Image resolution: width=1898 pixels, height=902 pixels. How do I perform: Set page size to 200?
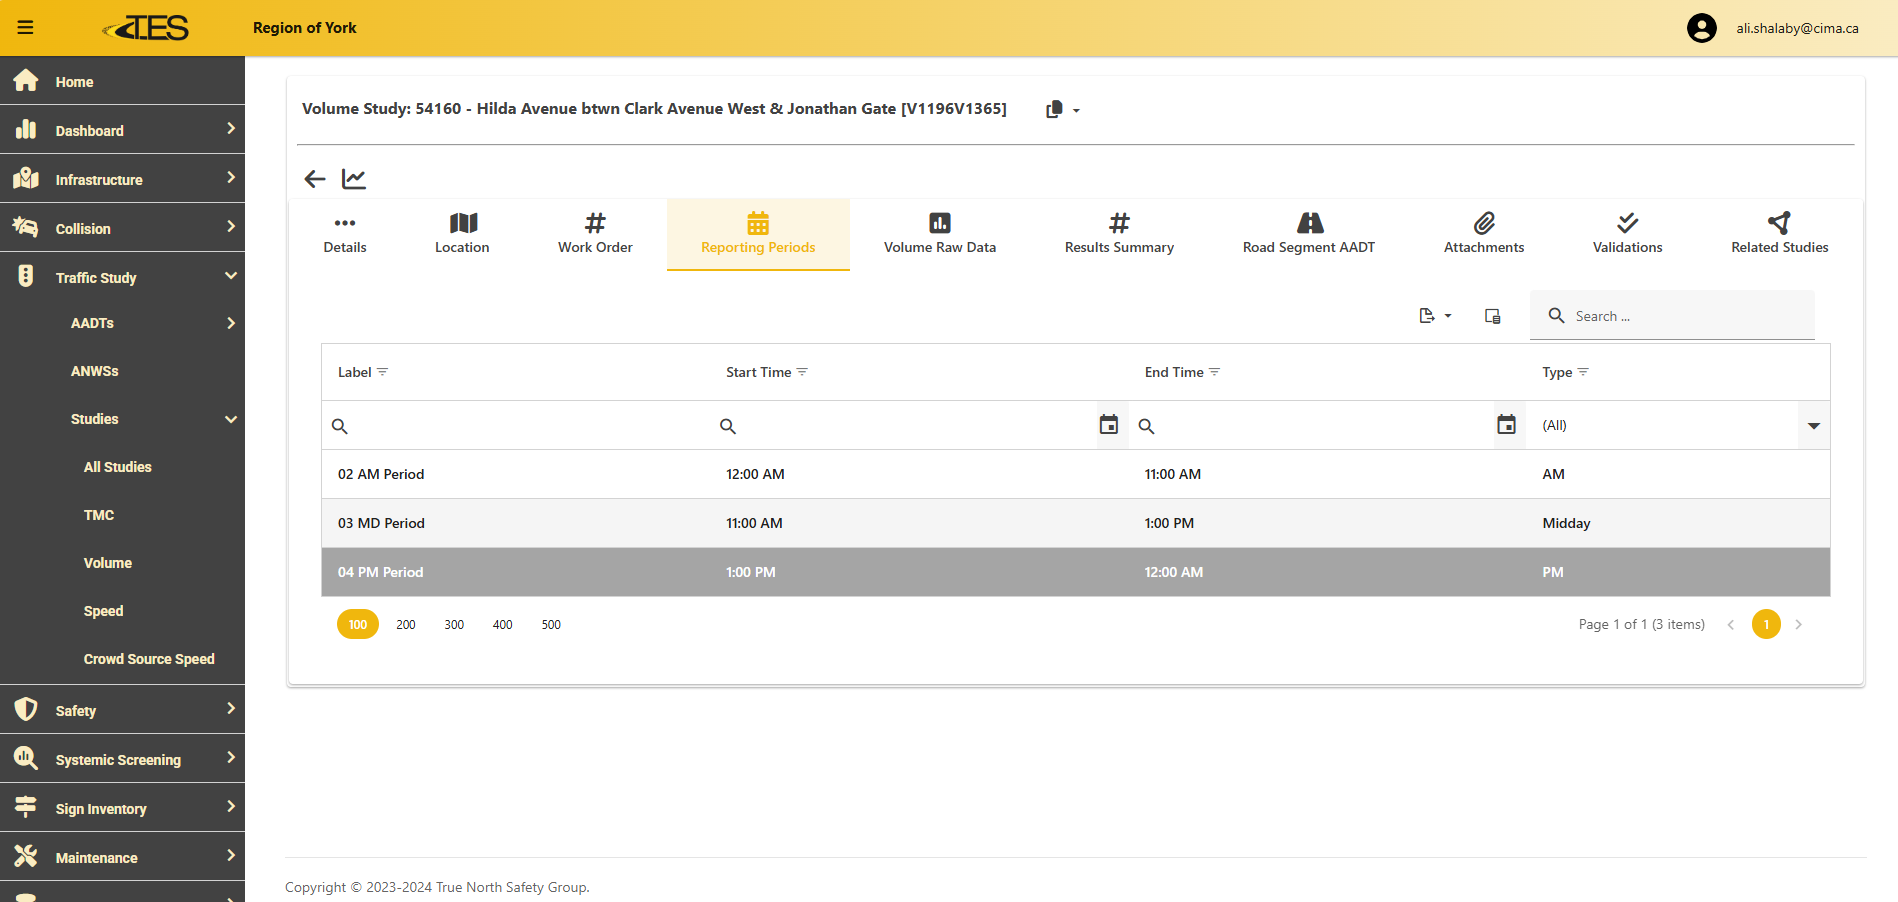pyautogui.click(x=405, y=624)
